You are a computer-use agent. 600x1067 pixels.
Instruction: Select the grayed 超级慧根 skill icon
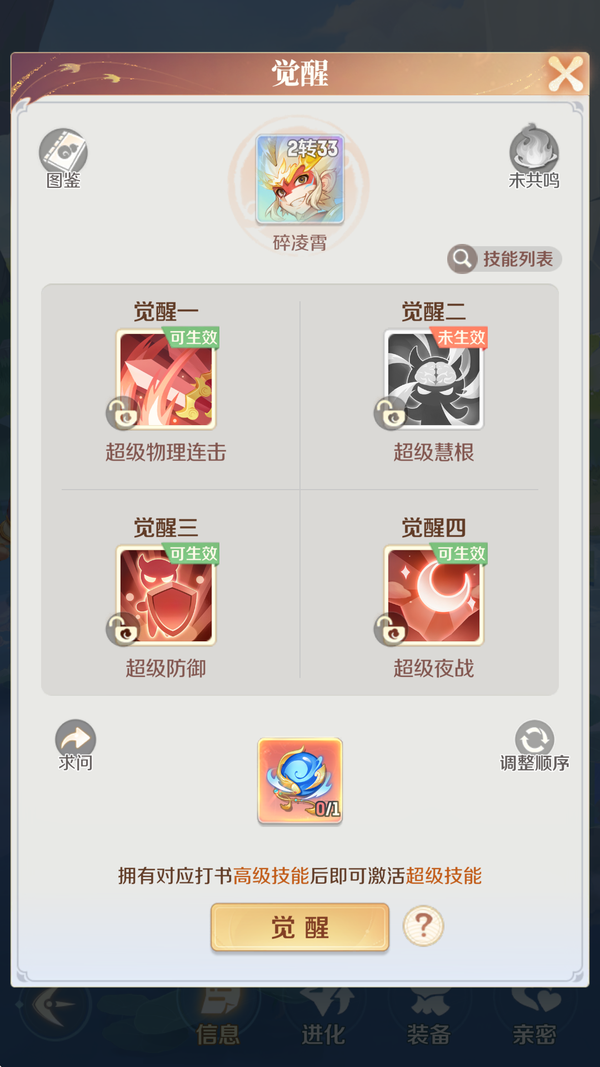click(433, 380)
